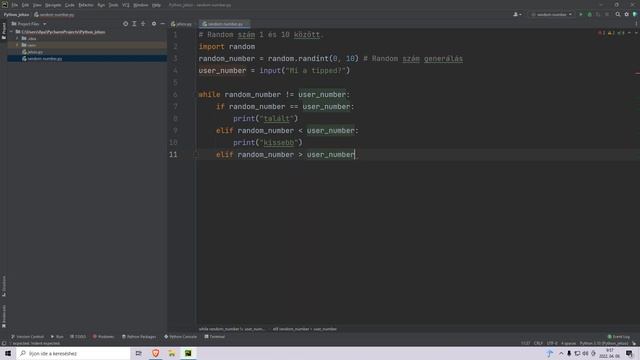Screen dimensions: 640x360
Task: Open the Project side tool window tab
Action: tap(4, 31)
